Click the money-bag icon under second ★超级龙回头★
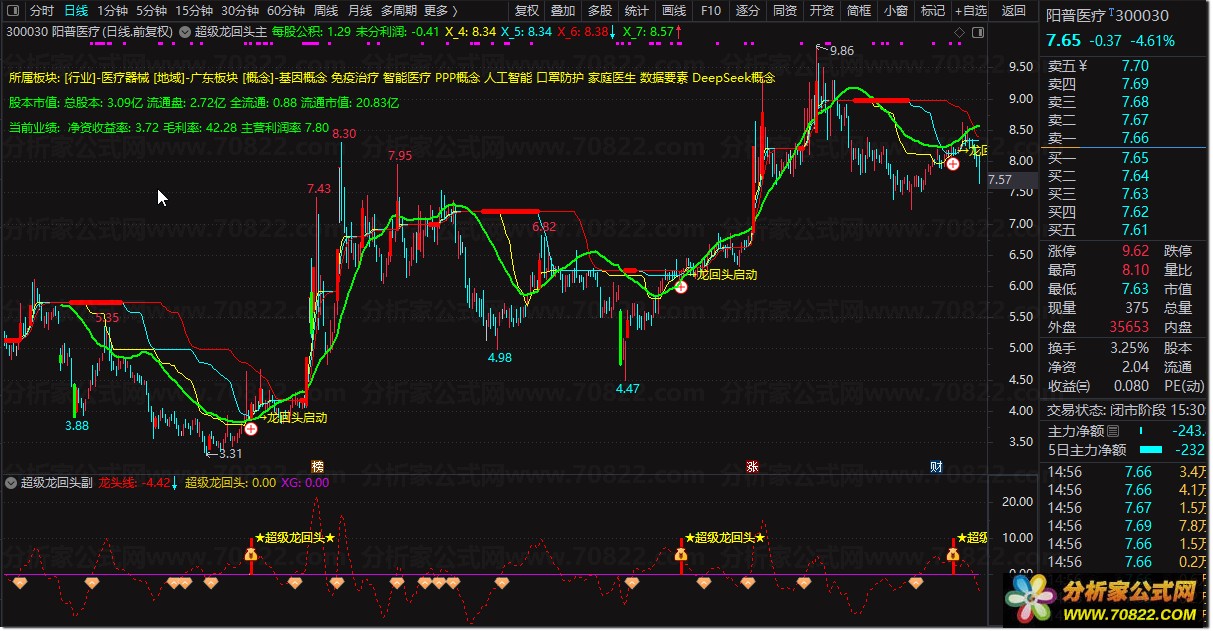This screenshot has width=1213, height=631. 681,553
